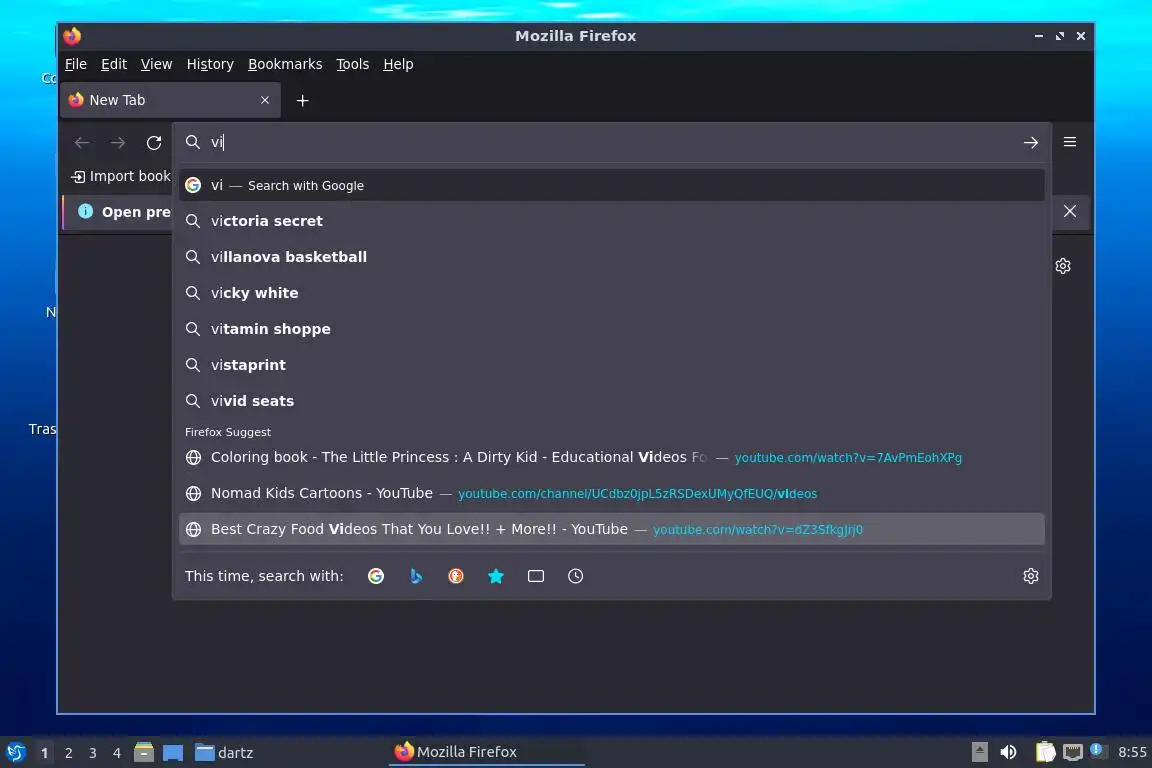Open Nomad Kids Cartoons YouTube result

pyautogui.click(x=611, y=493)
